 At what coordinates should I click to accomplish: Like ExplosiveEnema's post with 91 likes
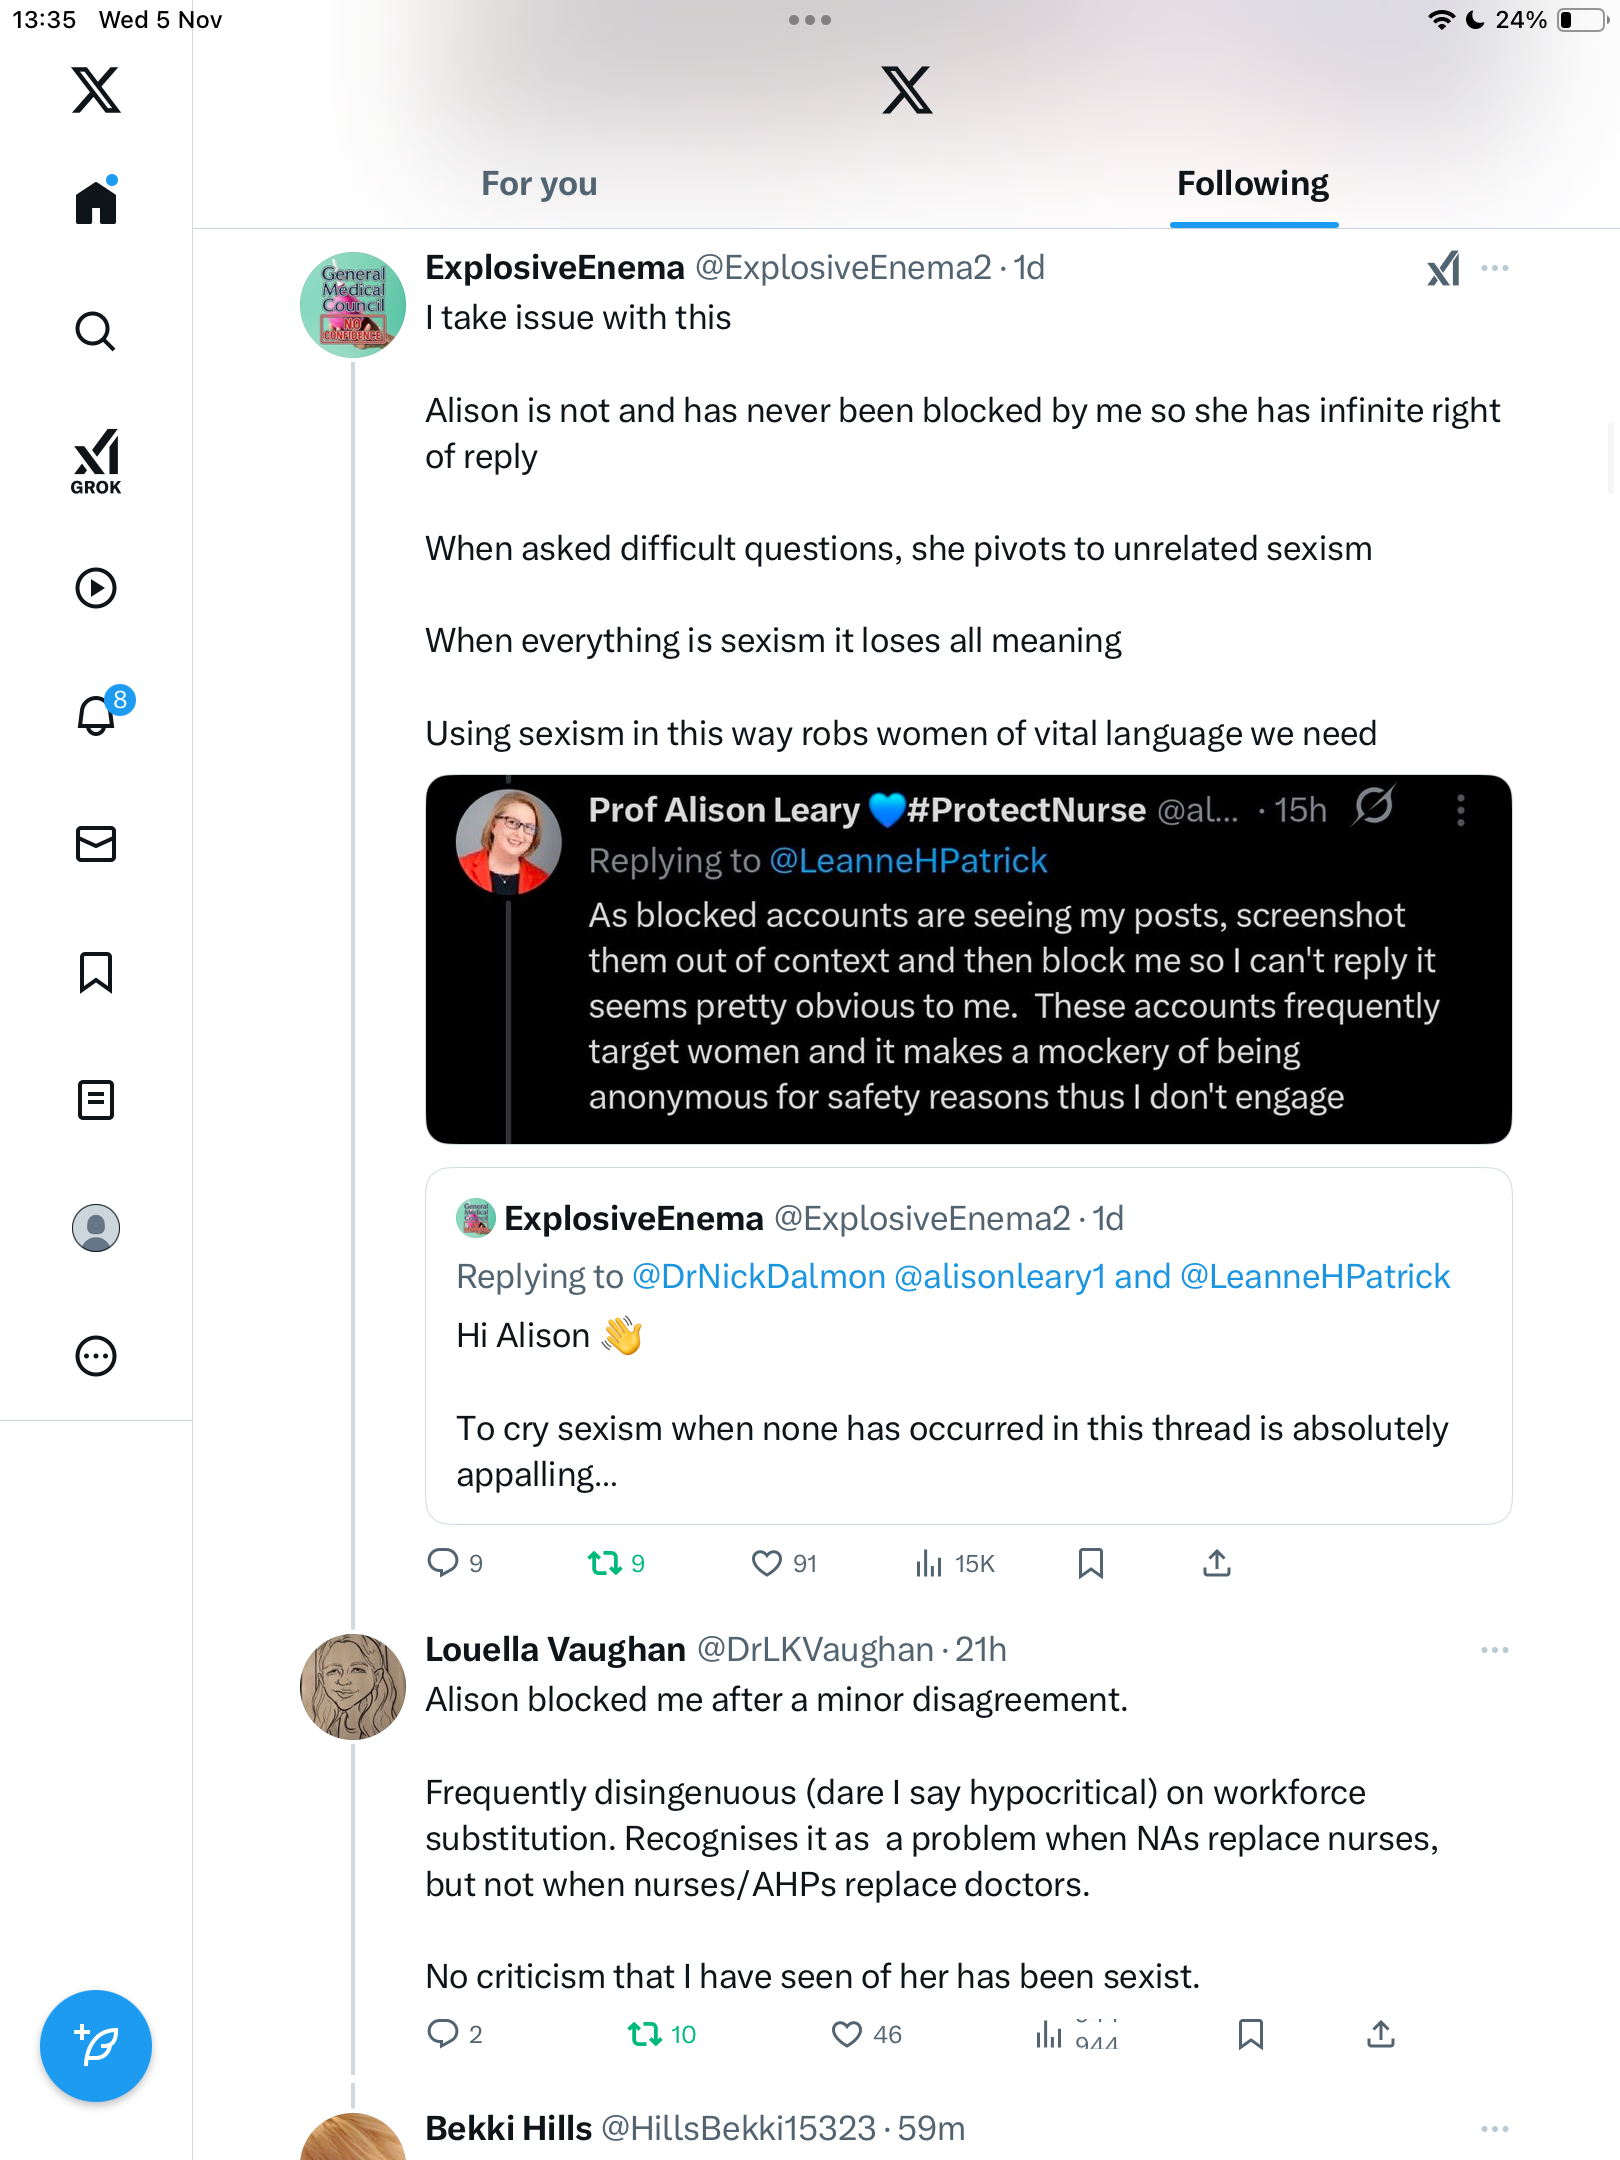click(767, 1563)
